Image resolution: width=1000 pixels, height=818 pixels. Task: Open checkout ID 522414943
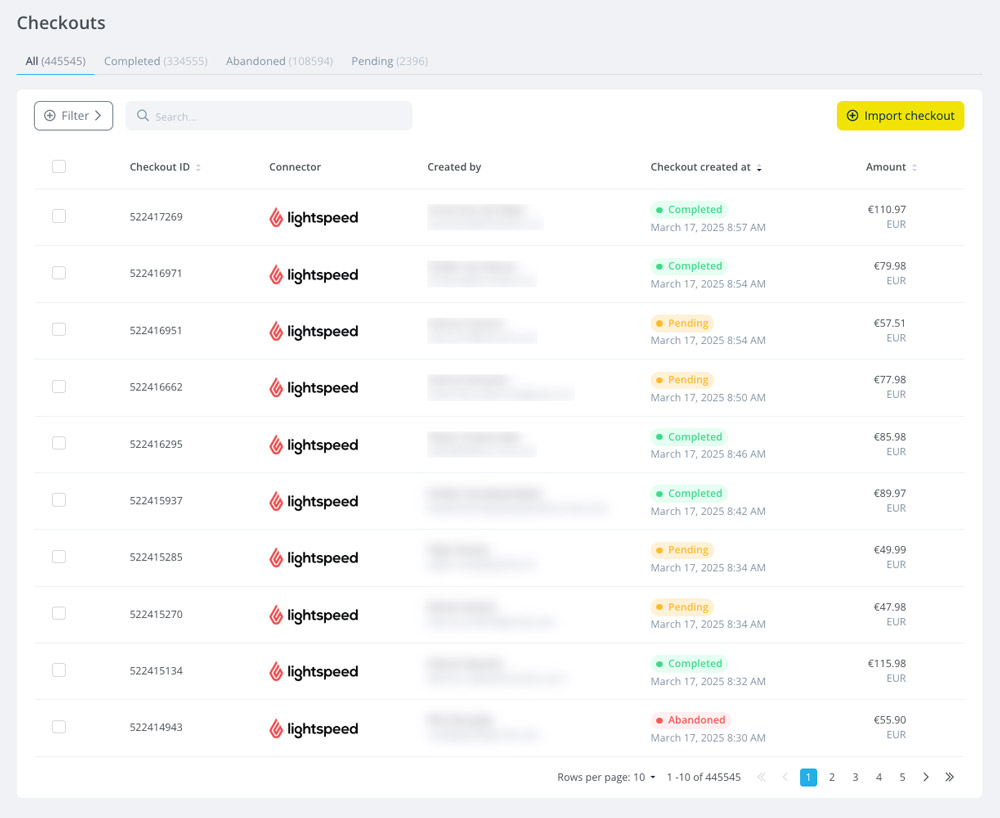tap(156, 727)
